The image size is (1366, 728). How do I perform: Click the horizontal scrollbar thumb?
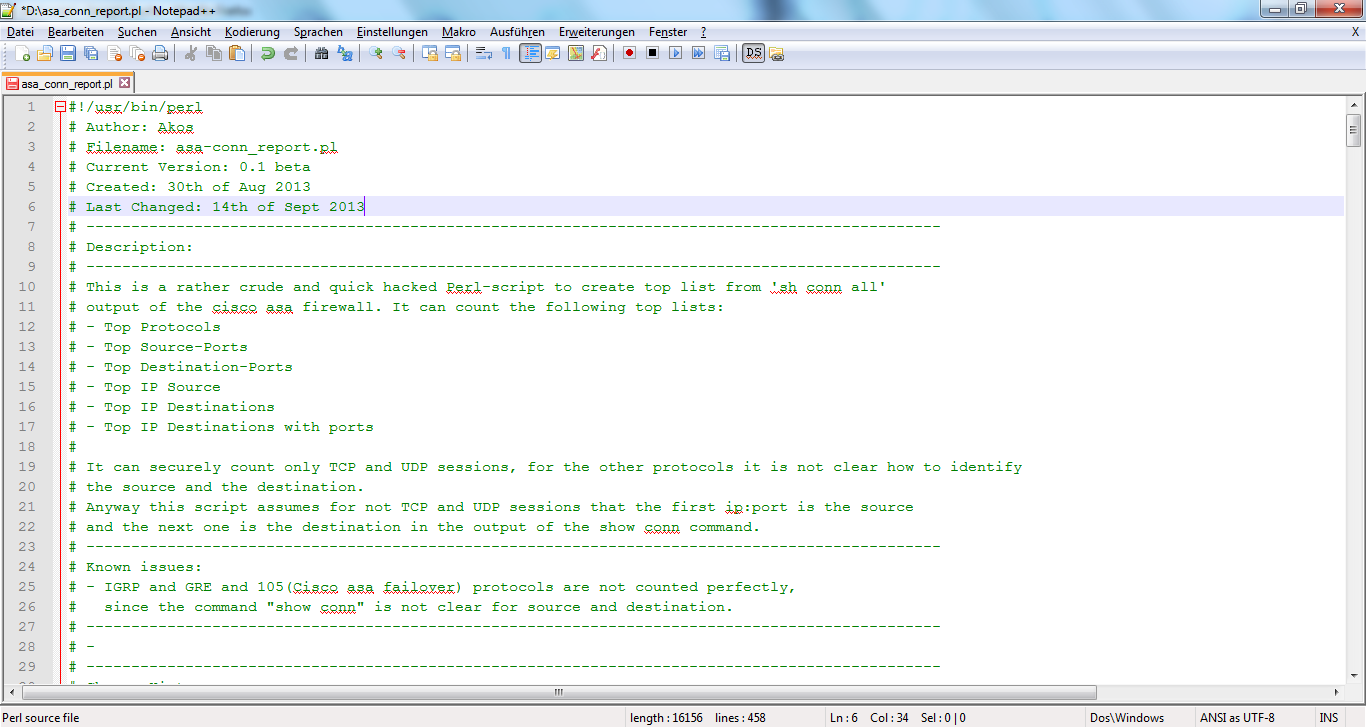(558, 692)
